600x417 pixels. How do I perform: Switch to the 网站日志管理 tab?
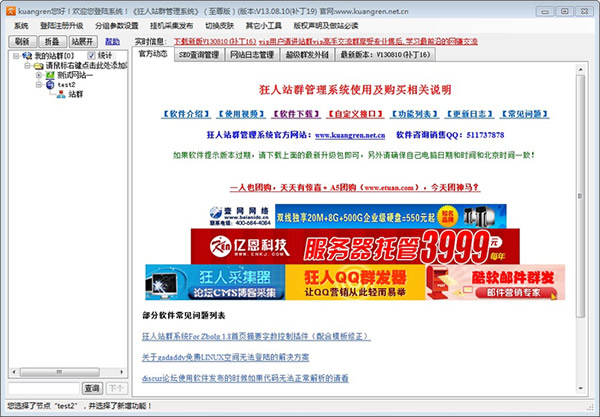(252, 55)
